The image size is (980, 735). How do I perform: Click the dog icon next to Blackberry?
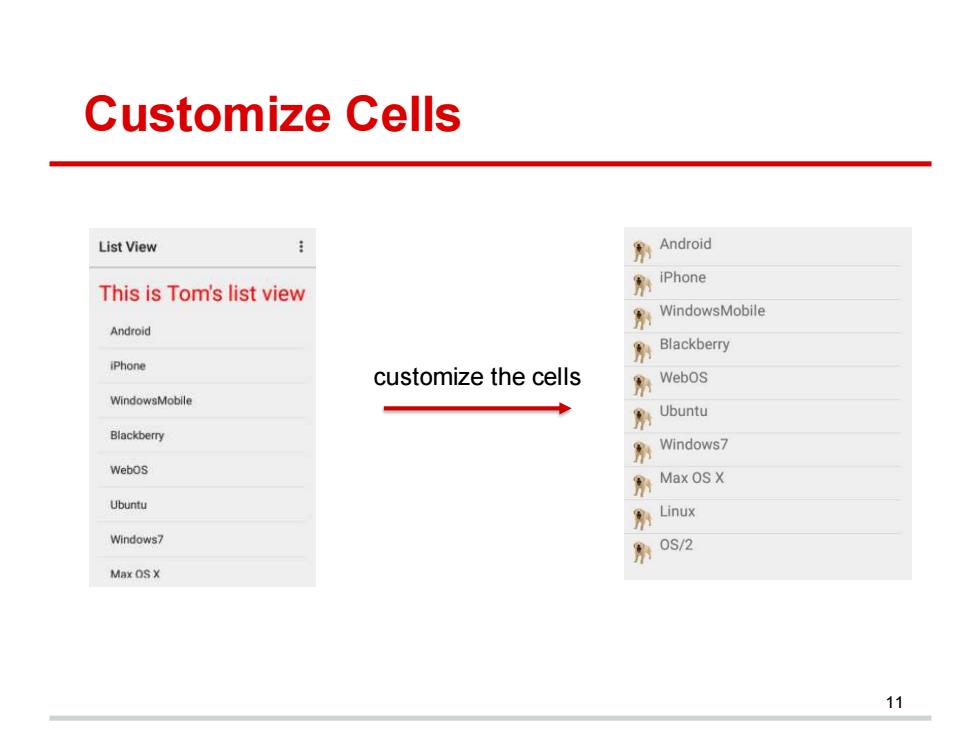click(642, 352)
